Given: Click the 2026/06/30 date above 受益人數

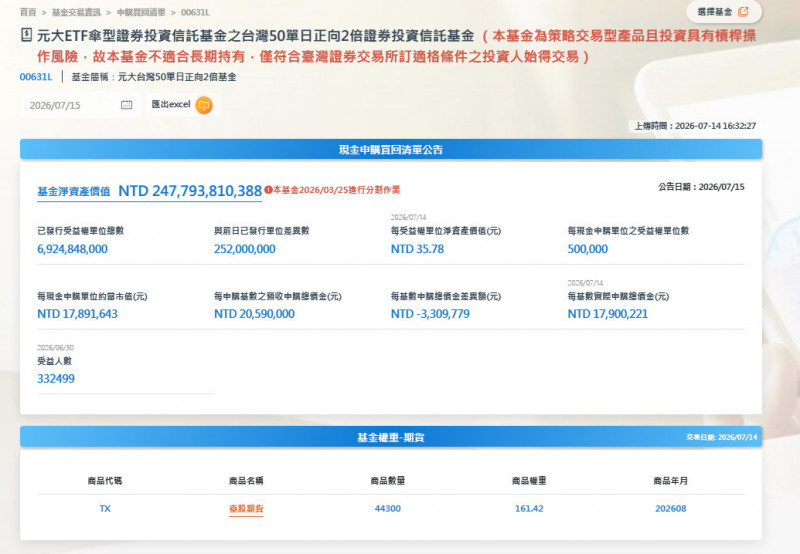Looking at the screenshot, I should point(56,347).
